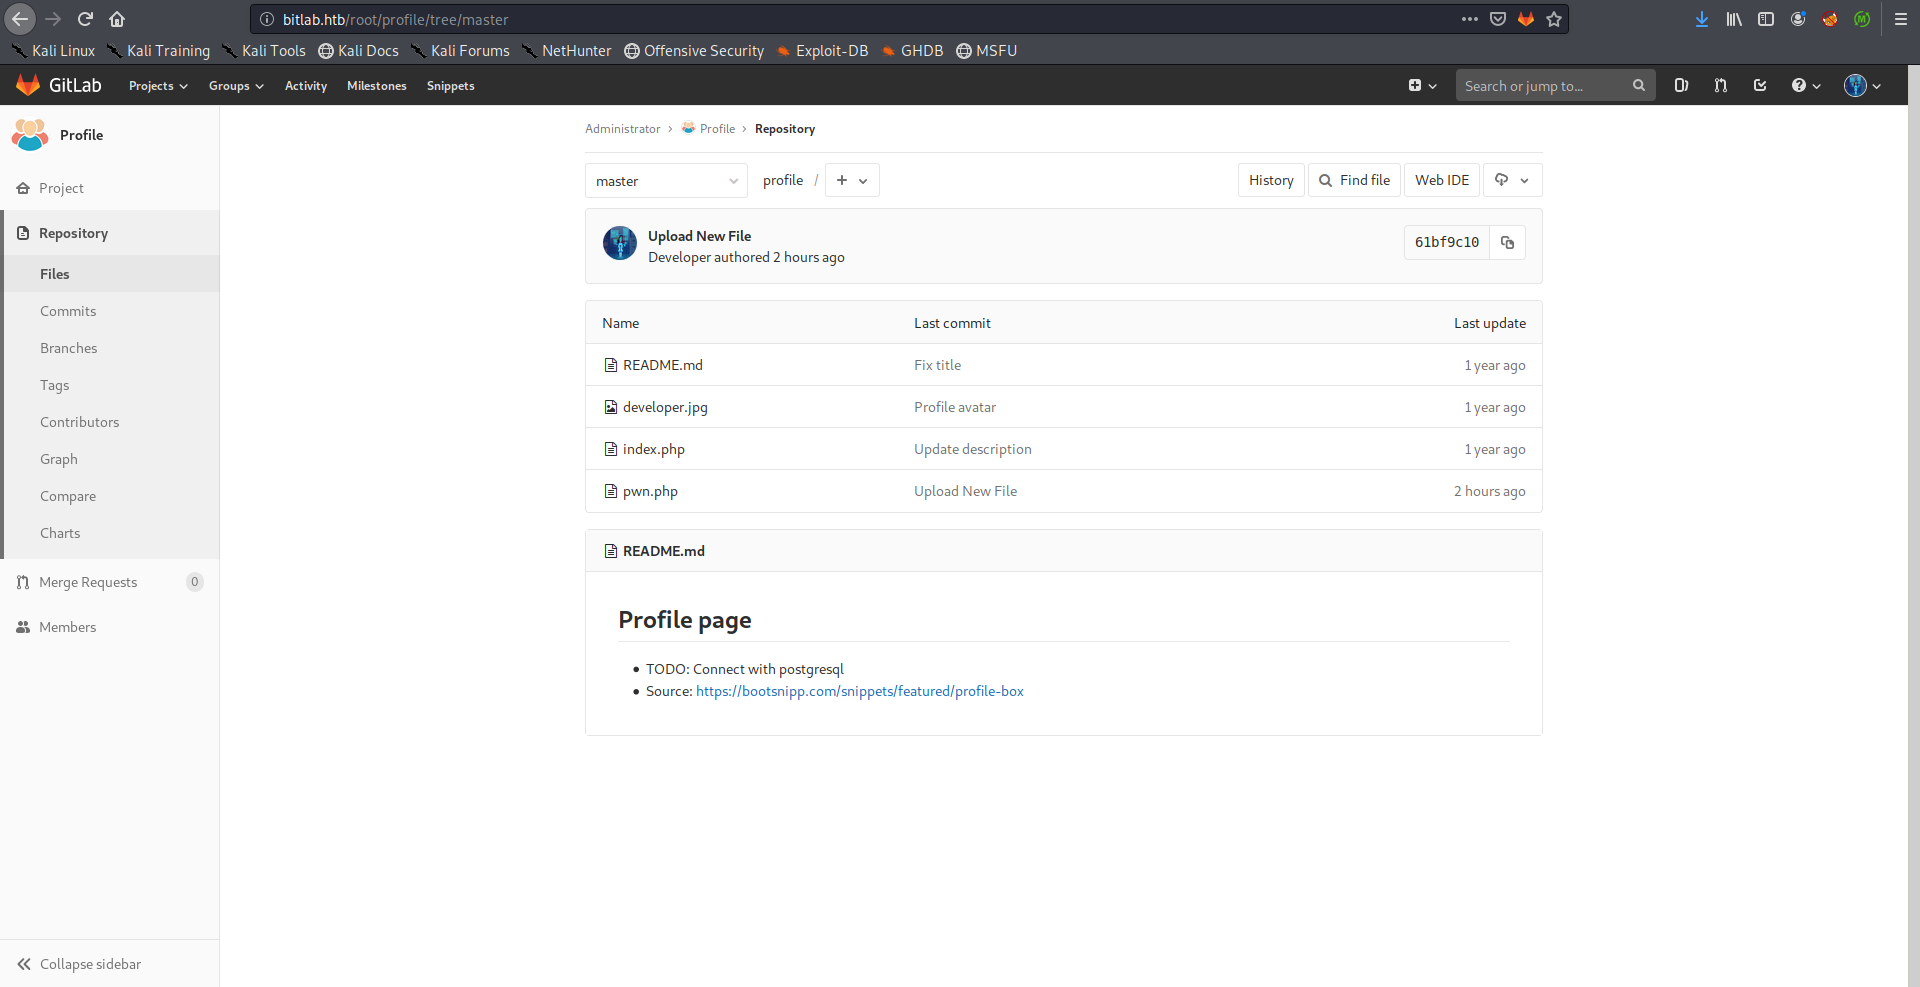This screenshot has height=987, width=1920.
Task: Expand the add-file plus dropdown
Action: point(852,181)
